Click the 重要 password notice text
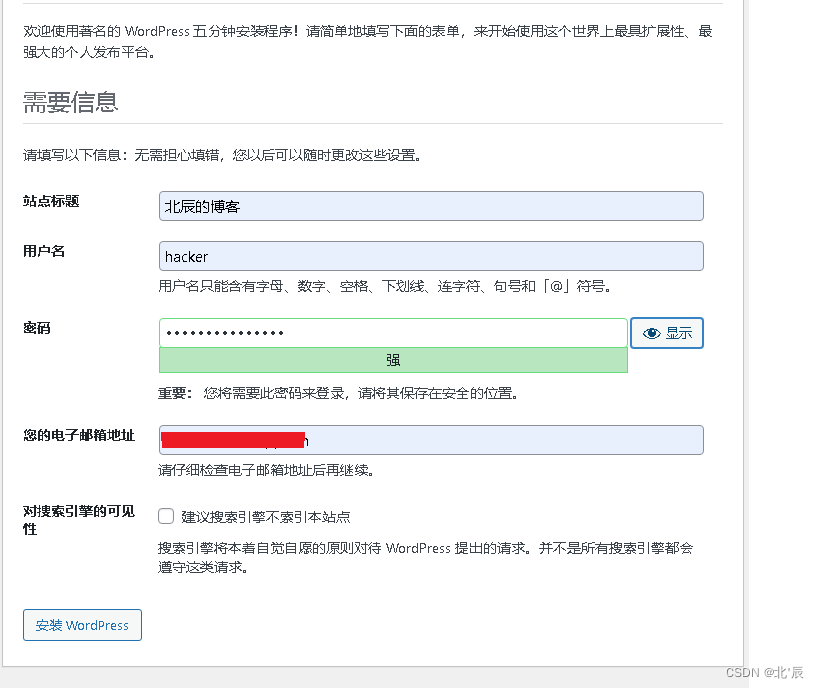This screenshot has height=688, width=819. (x=338, y=393)
